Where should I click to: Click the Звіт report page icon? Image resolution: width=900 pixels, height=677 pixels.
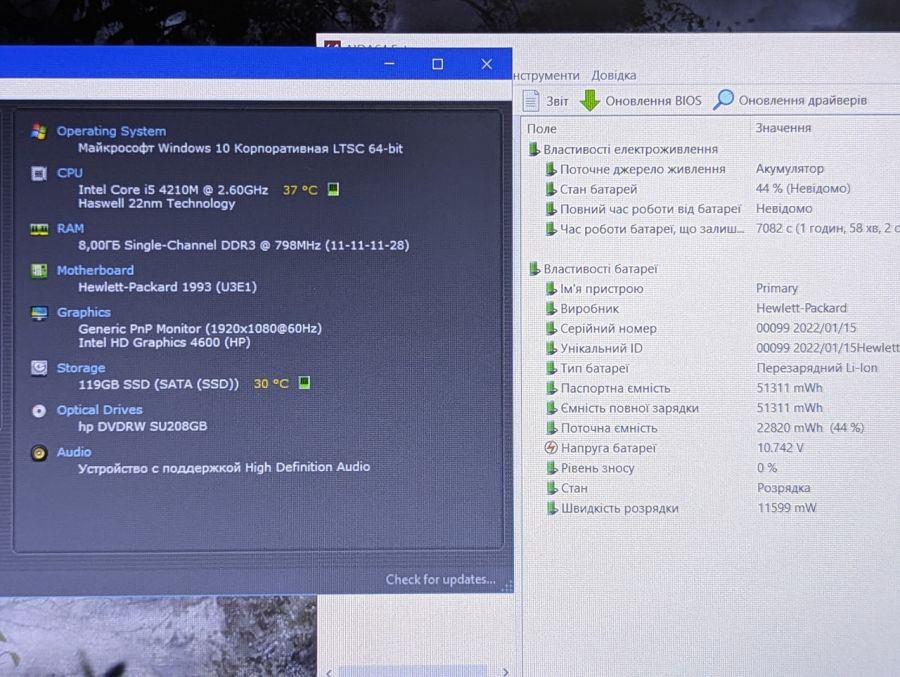point(531,100)
